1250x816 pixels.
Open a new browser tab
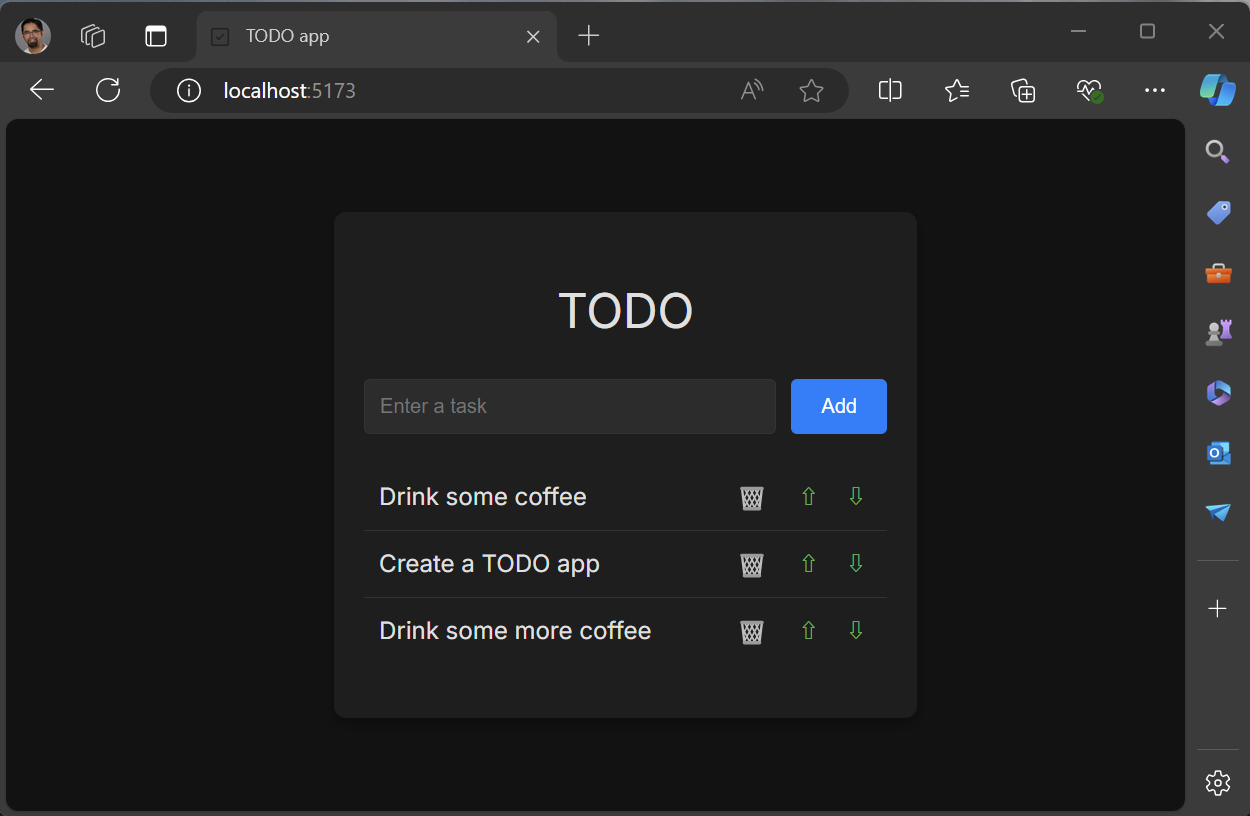coord(588,36)
